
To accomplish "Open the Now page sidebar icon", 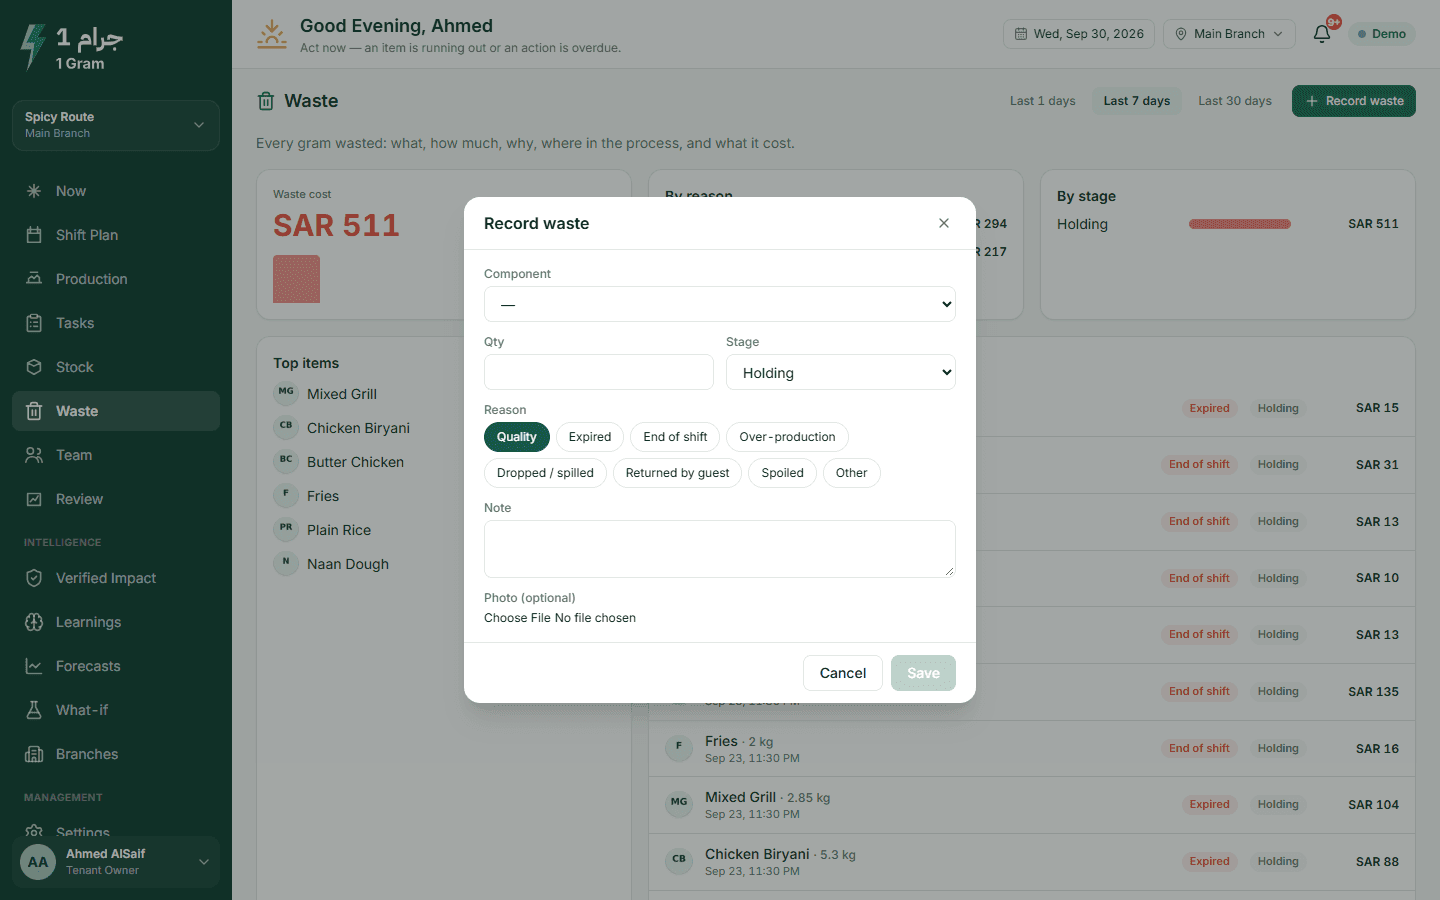I will 34,191.
